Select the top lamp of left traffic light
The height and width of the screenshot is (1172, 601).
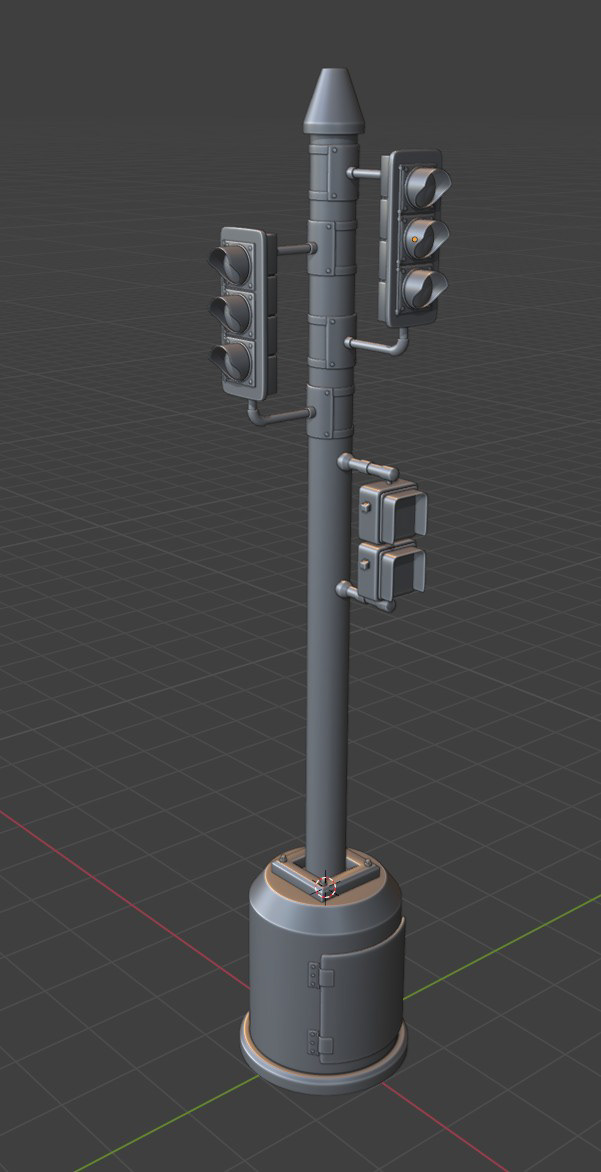231,265
